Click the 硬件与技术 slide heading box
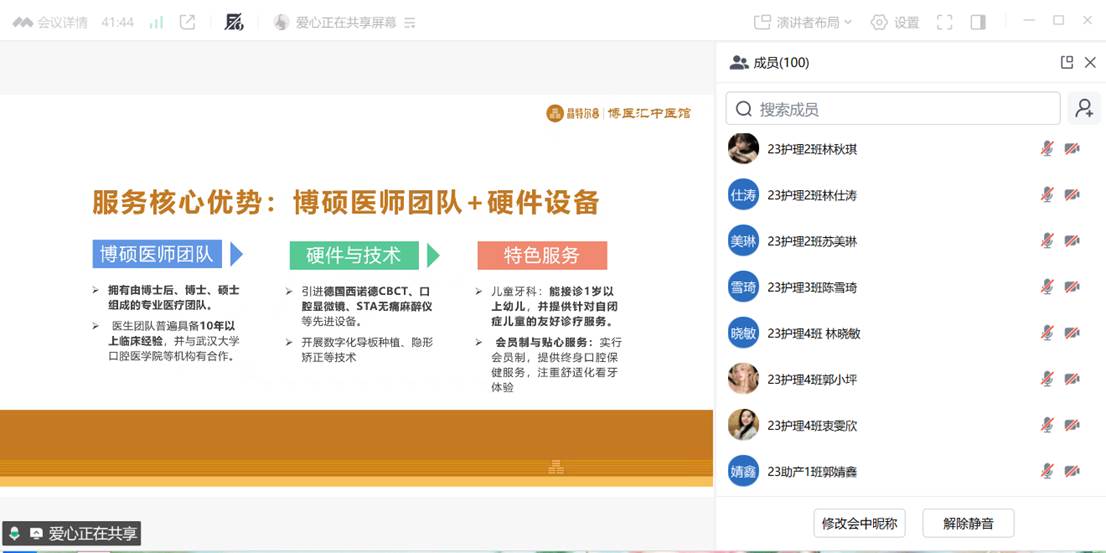1106x553 pixels. [x=353, y=255]
